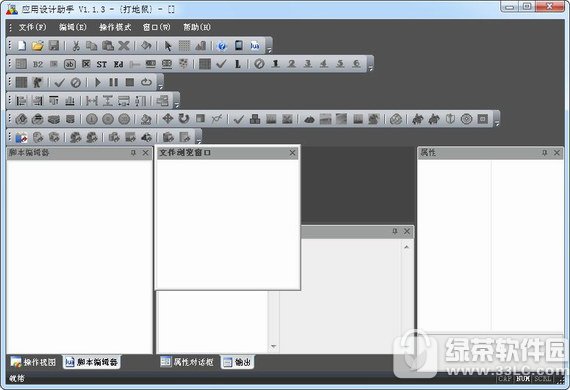The height and width of the screenshot is (390, 570).
Task: Expand the fifth toolbar overflow arrow
Action: [x=497, y=123]
